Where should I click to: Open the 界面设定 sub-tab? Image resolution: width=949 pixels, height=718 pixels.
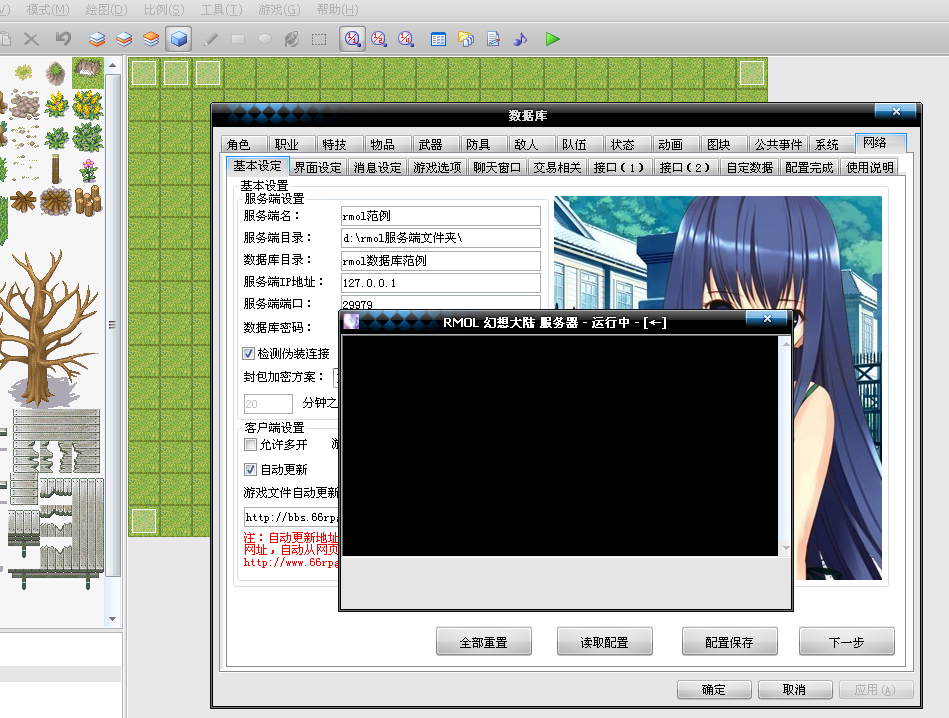318,168
